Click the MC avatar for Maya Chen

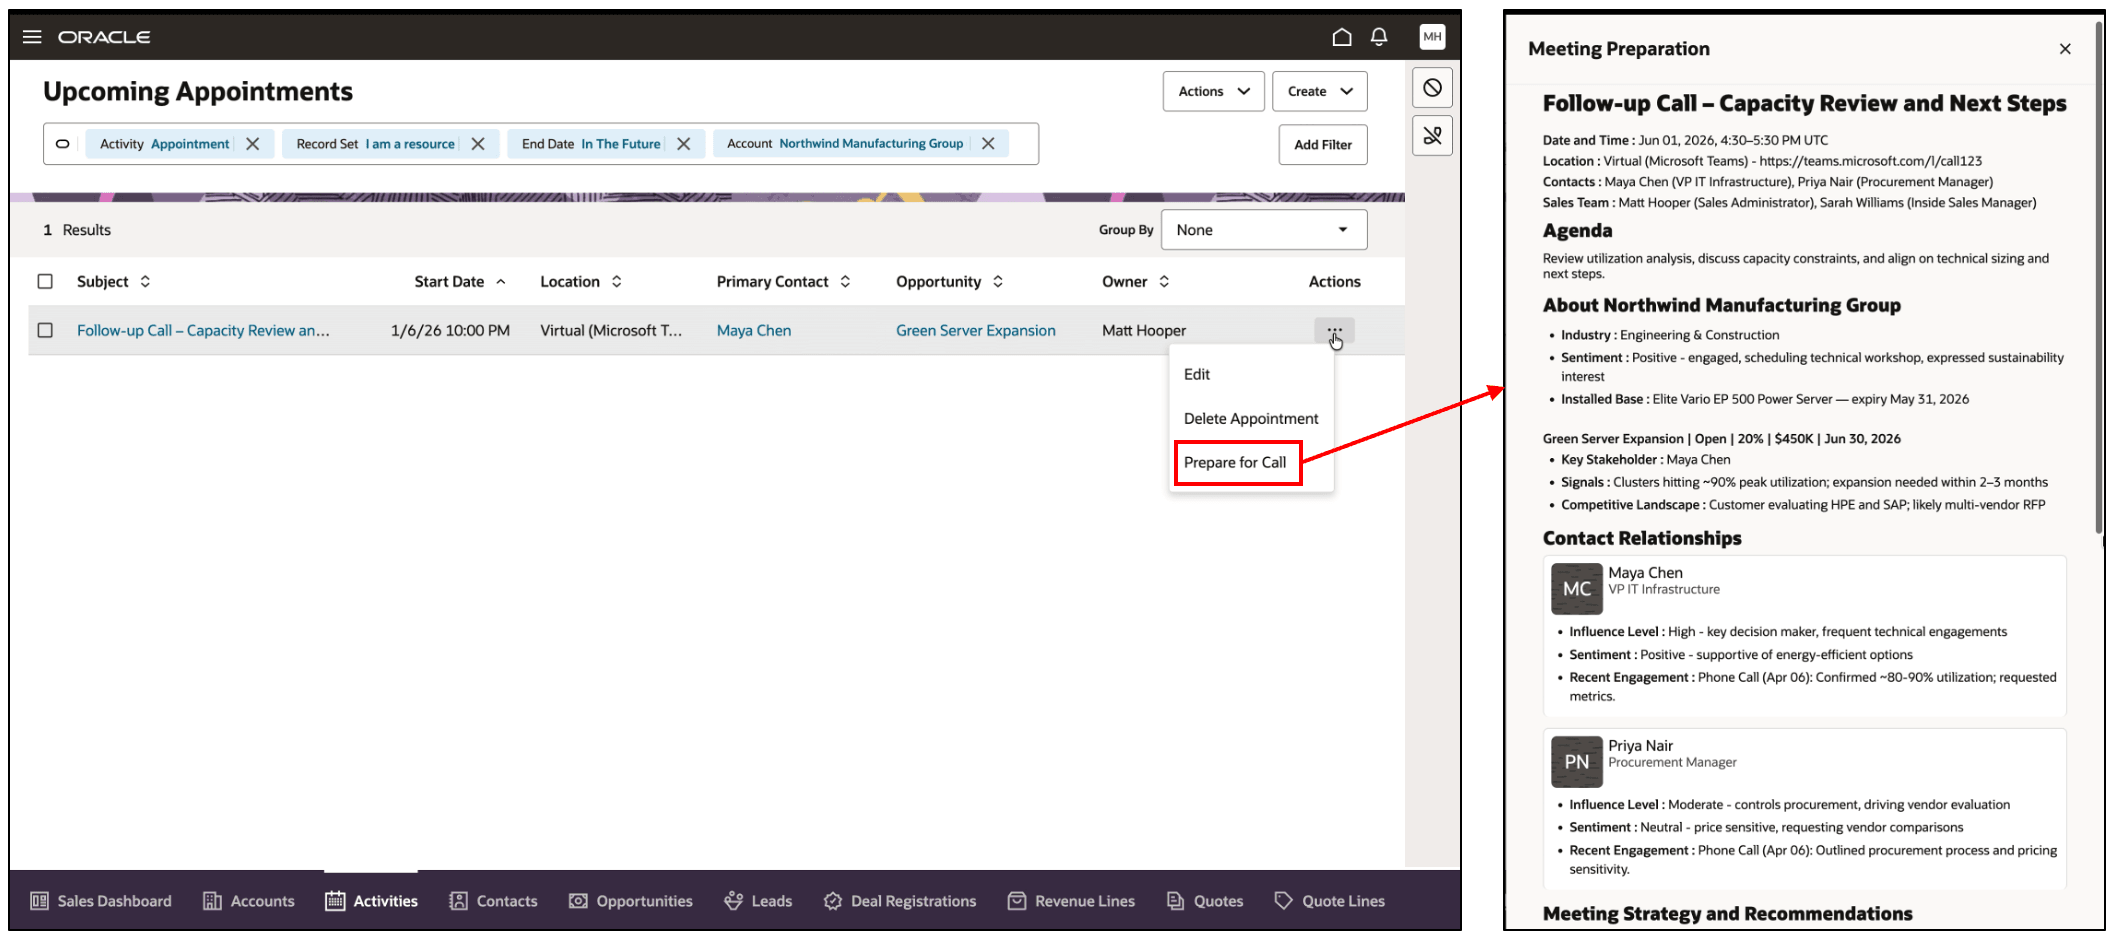click(1577, 589)
